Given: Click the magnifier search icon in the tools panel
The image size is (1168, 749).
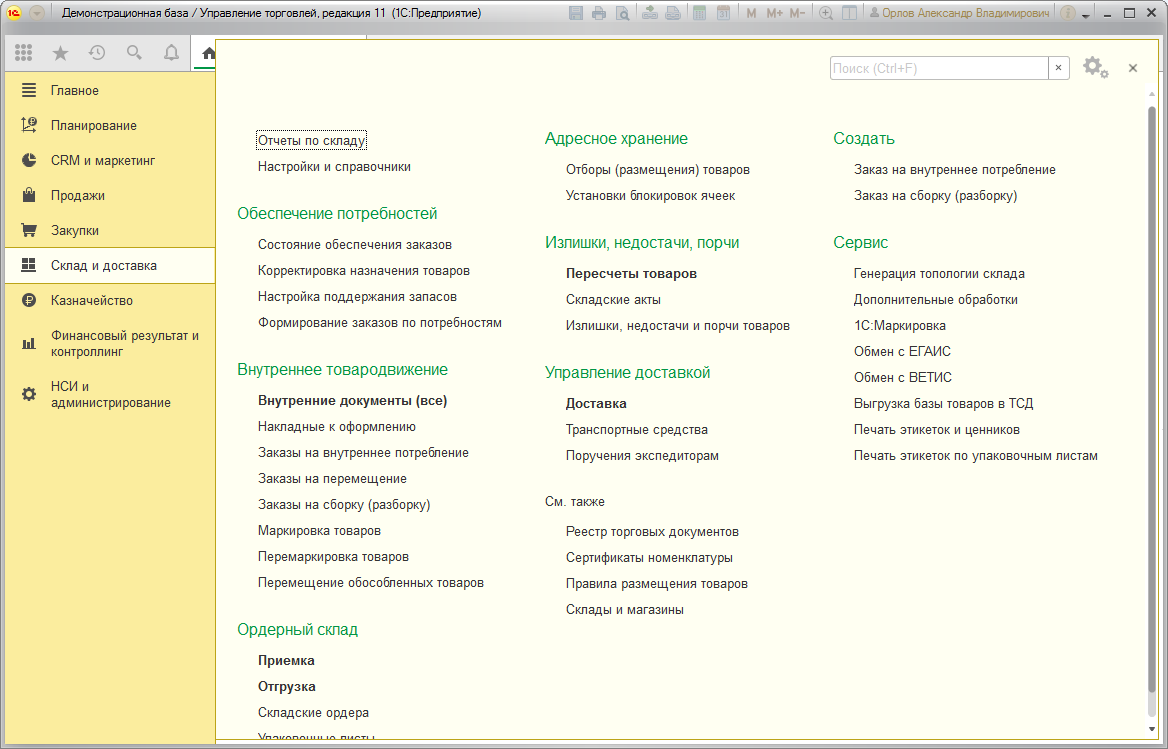Looking at the screenshot, I should (134, 52).
